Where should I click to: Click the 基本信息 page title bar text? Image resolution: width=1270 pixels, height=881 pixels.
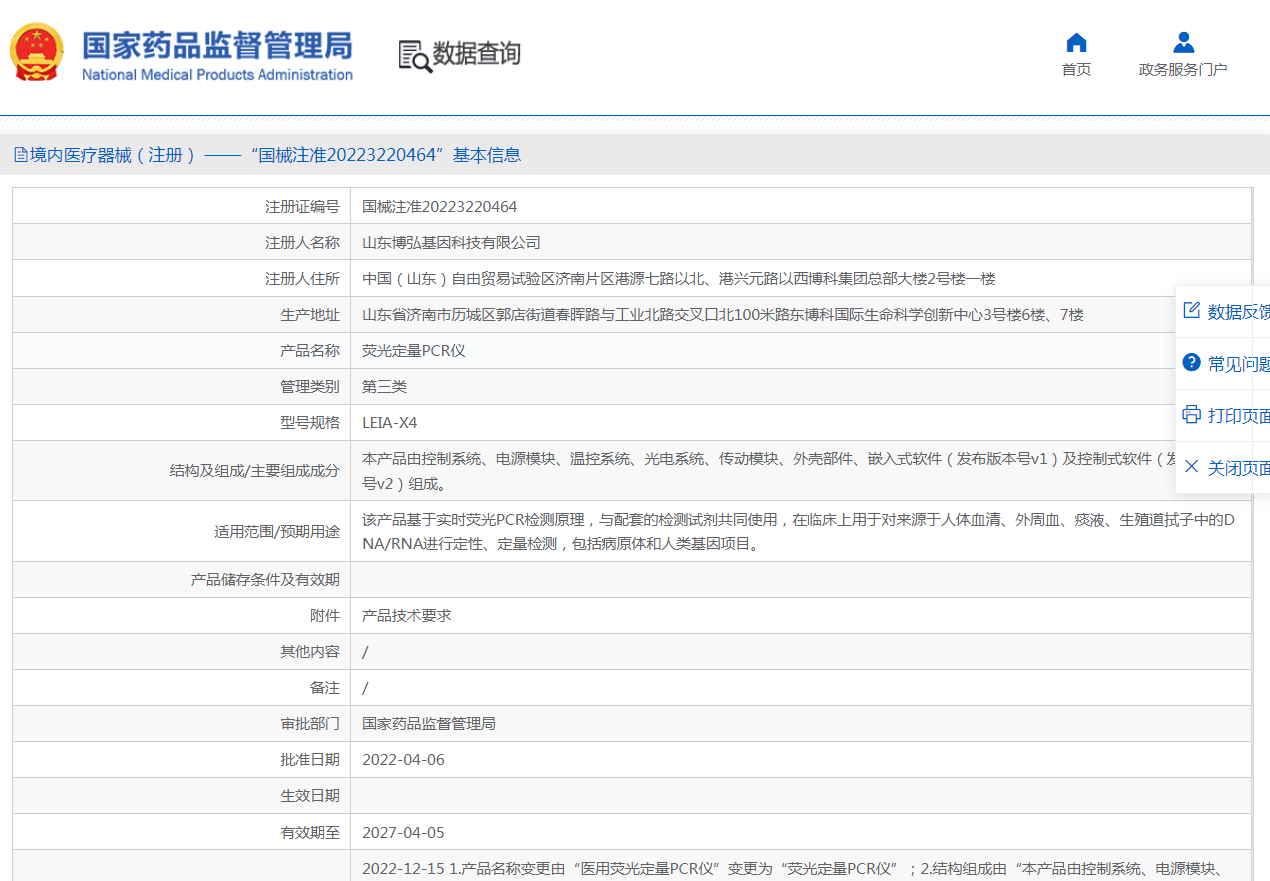click(x=486, y=155)
